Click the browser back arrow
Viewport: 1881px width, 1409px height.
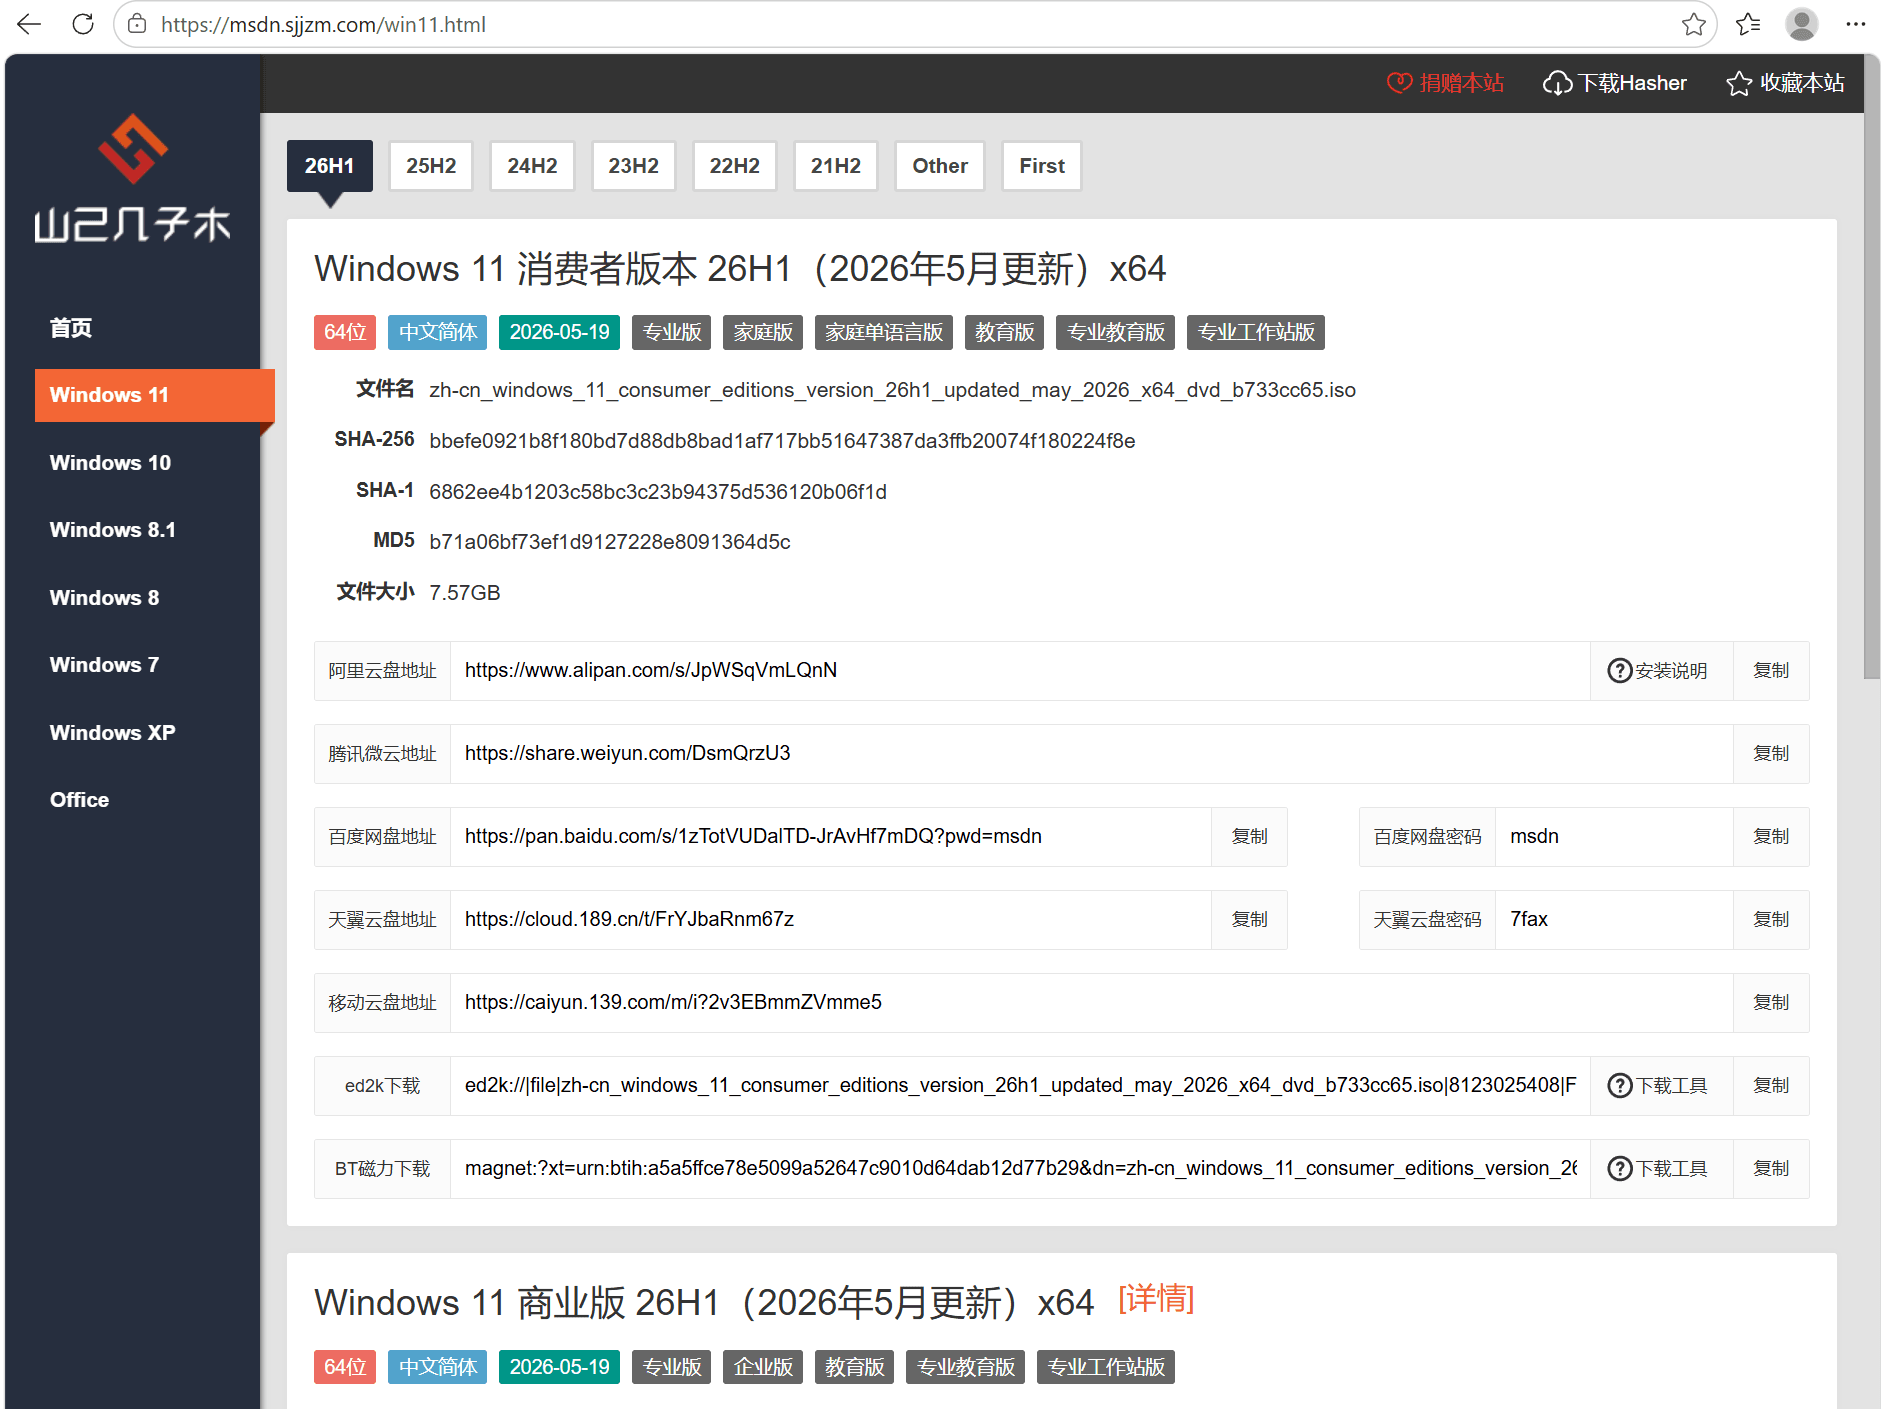[29, 24]
